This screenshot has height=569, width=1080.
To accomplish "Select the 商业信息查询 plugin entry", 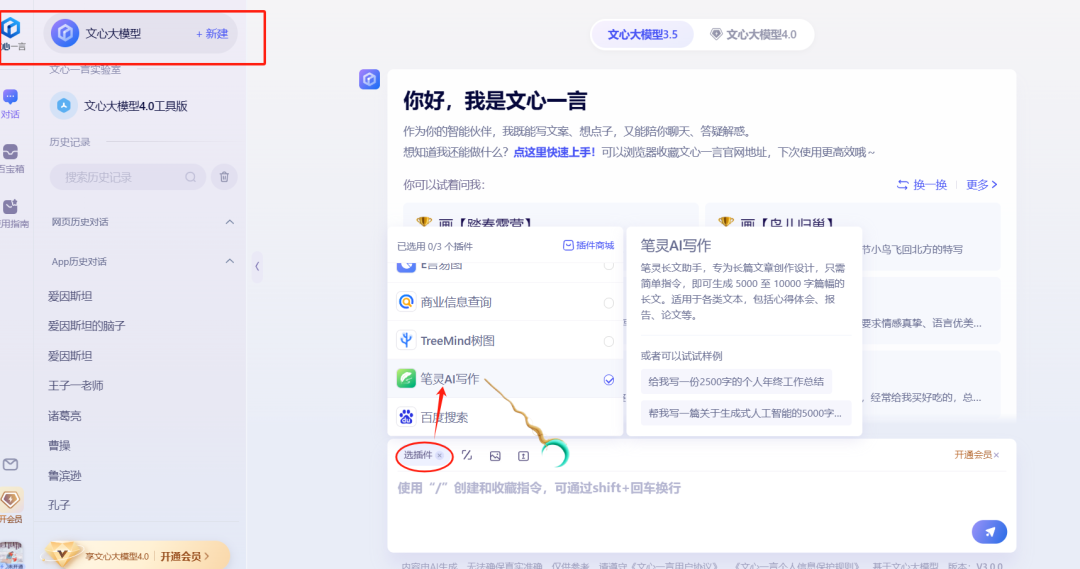I will click(x=506, y=302).
